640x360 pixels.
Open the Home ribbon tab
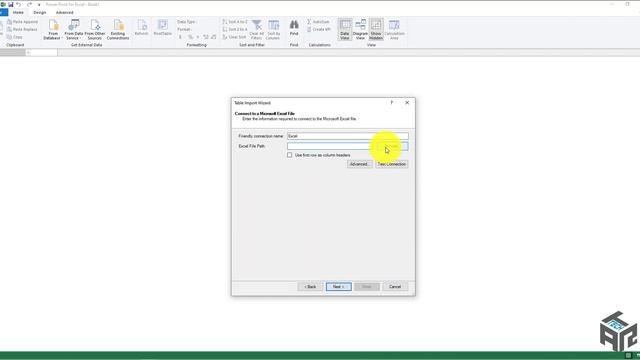[18, 13]
